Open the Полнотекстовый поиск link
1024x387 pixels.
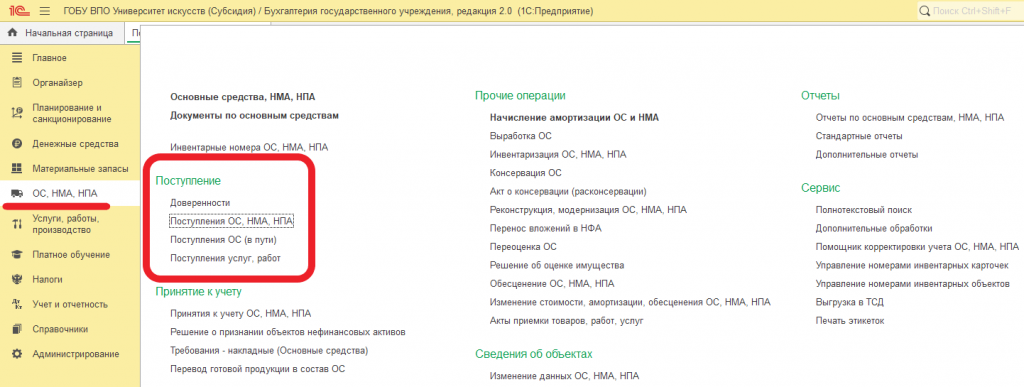(863, 210)
